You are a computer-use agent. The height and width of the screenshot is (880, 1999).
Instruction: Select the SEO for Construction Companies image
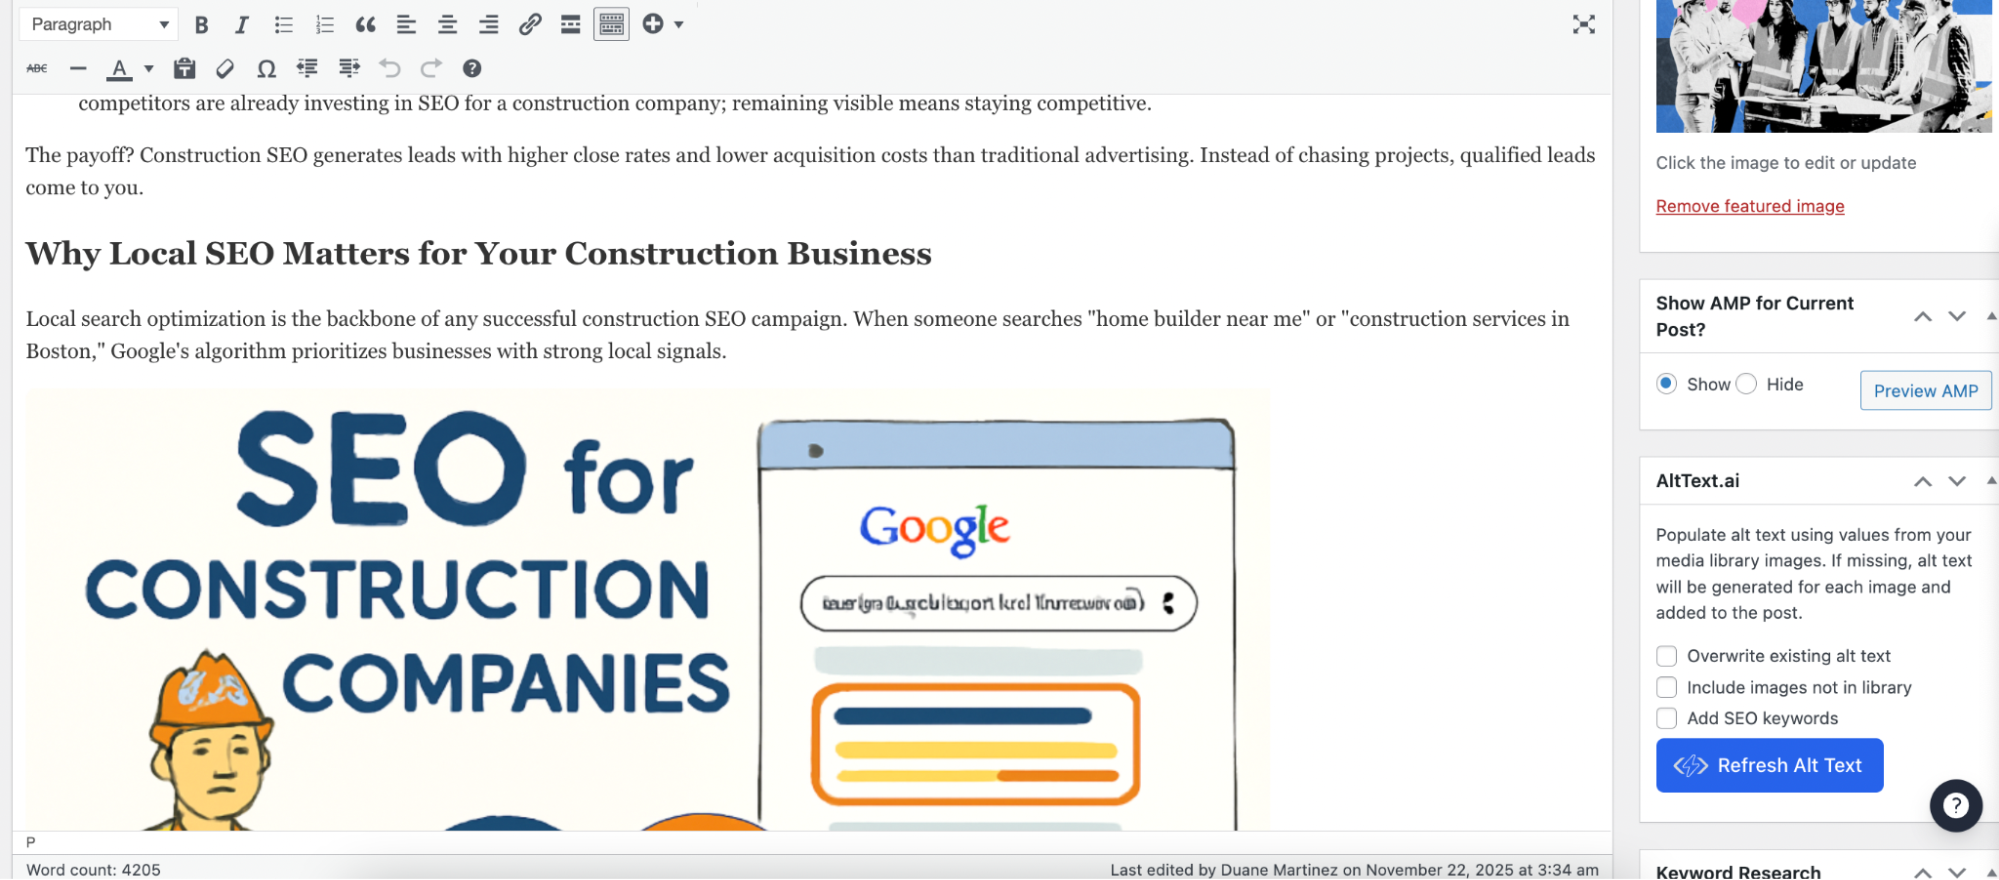(647, 610)
